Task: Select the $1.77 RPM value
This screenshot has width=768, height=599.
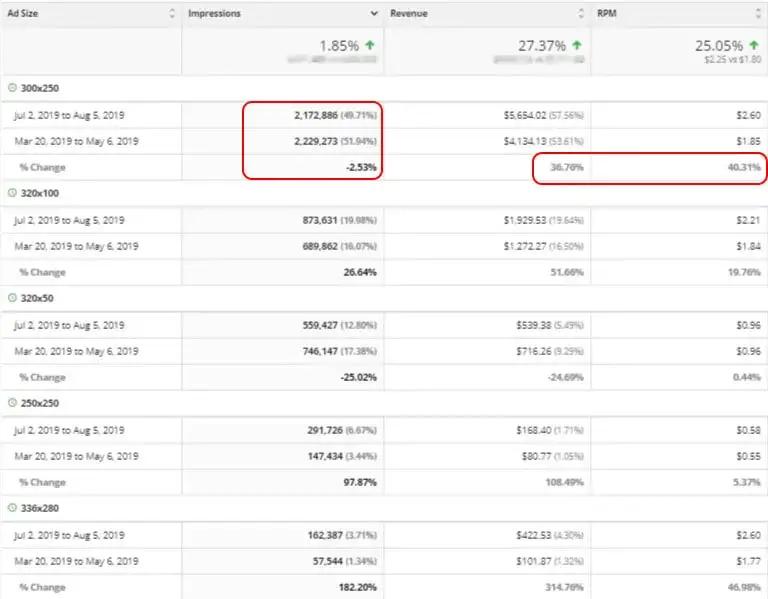Action: [x=748, y=561]
